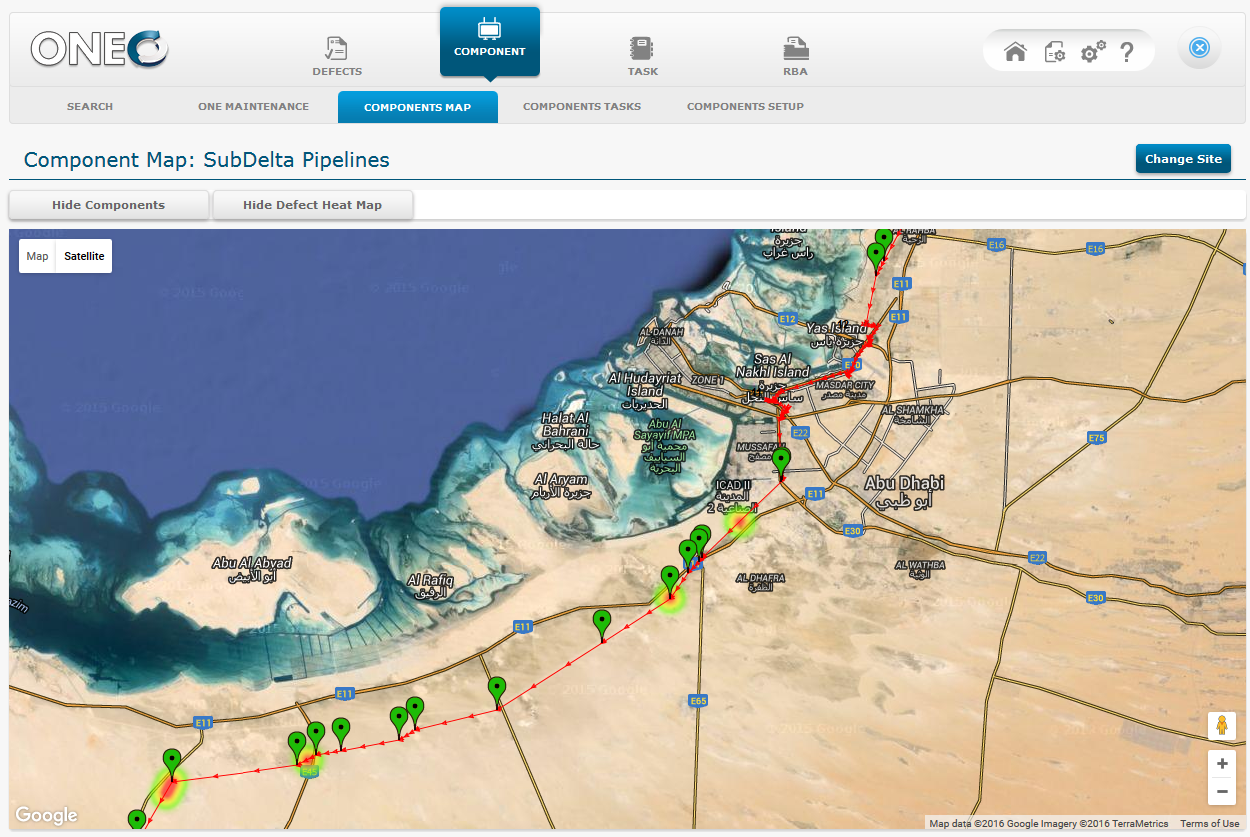Toggle Hide Components button
Screen dimensions: 1250x837
tap(108, 205)
